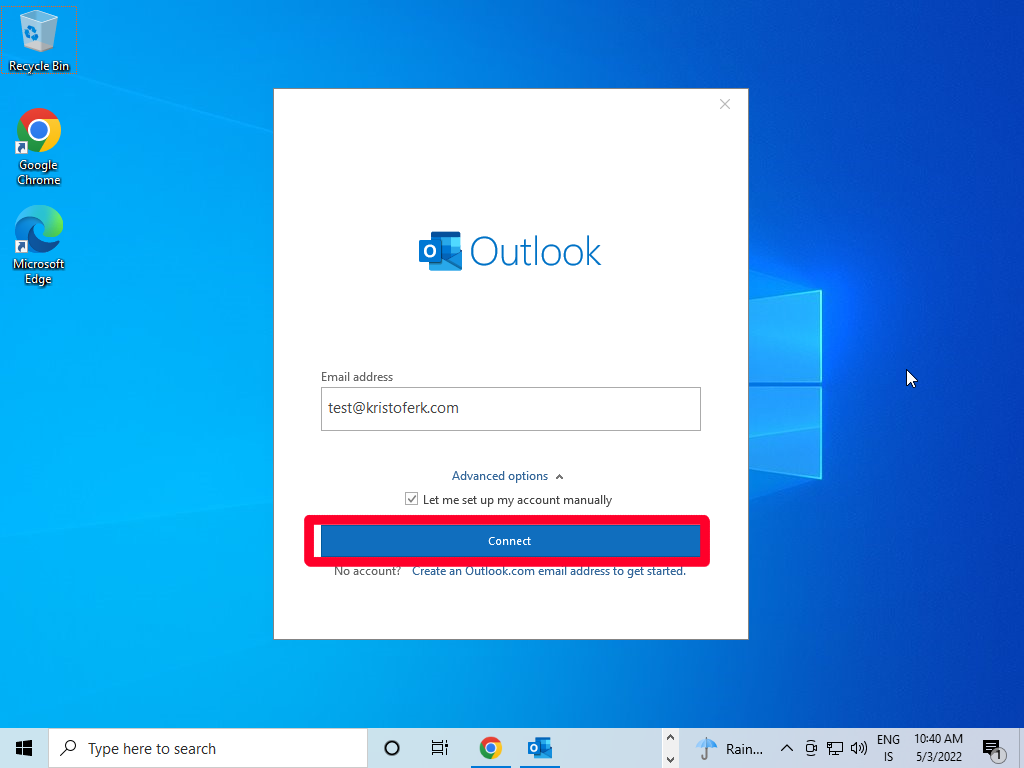1024x768 pixels.
Task: Uncheck 'Let me set up my account manually'
Action: (x=412, y=499)
